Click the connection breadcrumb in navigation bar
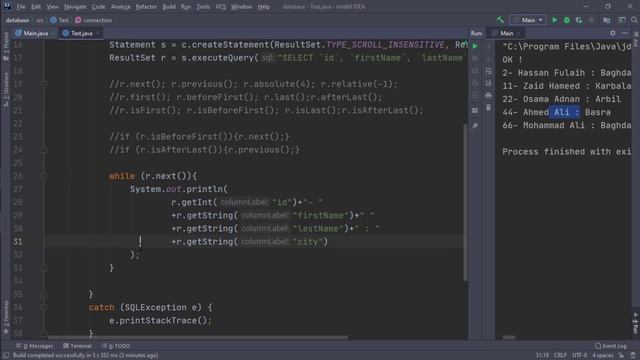Viewport: 640px width, 360px height. pos(93,20)
